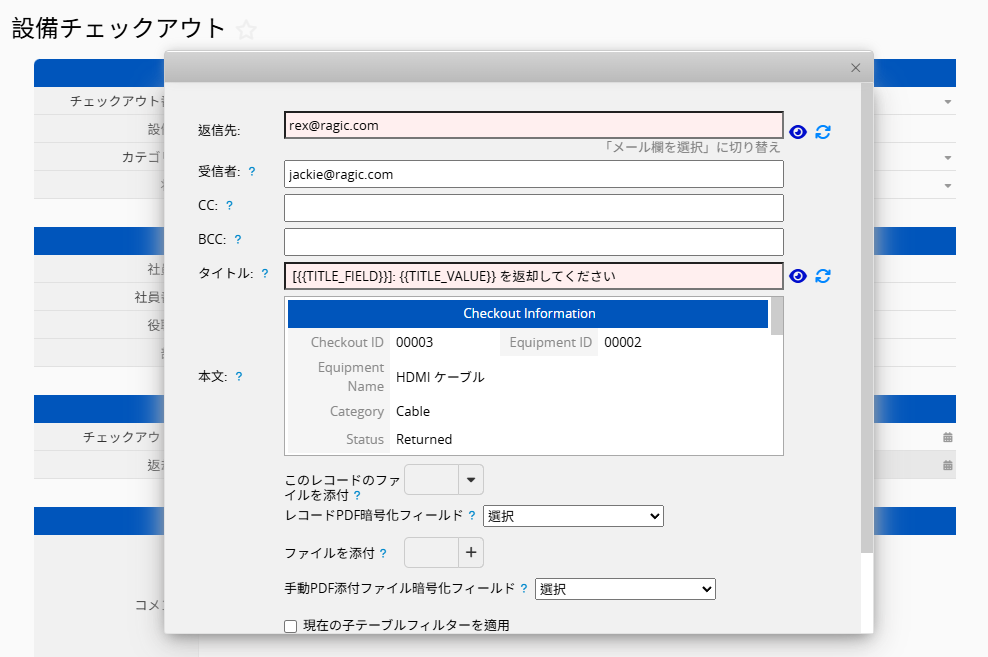This screenshot has width=988, height=657.
Task: Open the calendar icon on the checkout date row
Action: coord(947,437)
